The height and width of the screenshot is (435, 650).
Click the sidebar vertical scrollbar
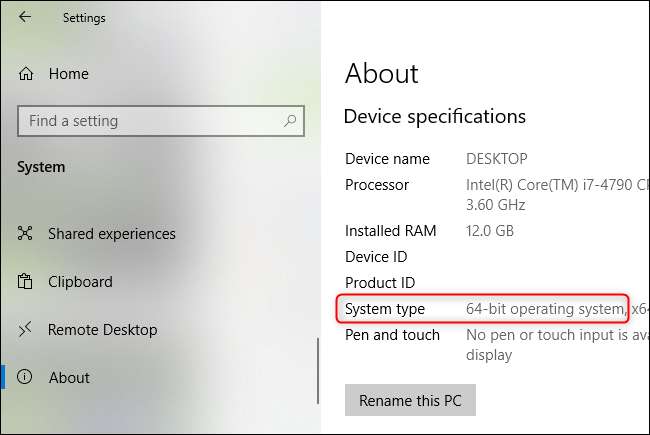(318, 370)
